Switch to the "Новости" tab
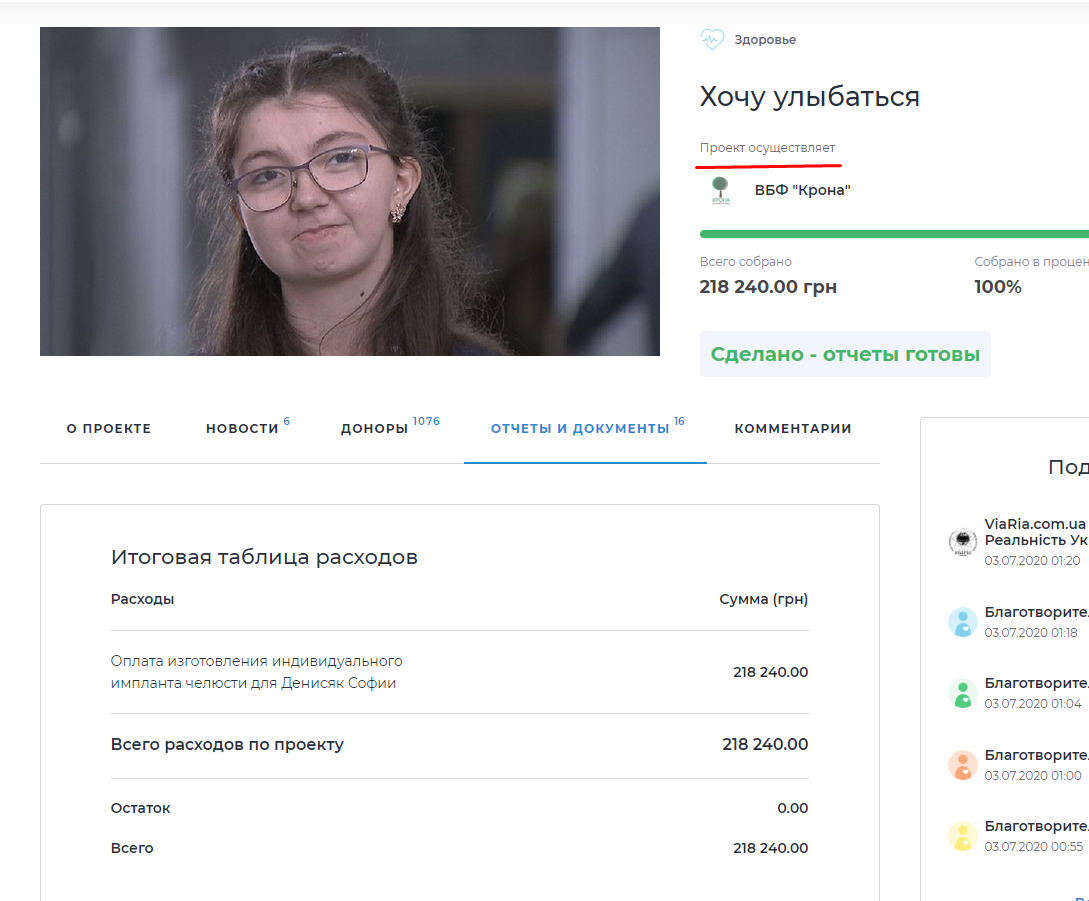This screenshot has height=901, width=1089. click(x=242, y=428)
